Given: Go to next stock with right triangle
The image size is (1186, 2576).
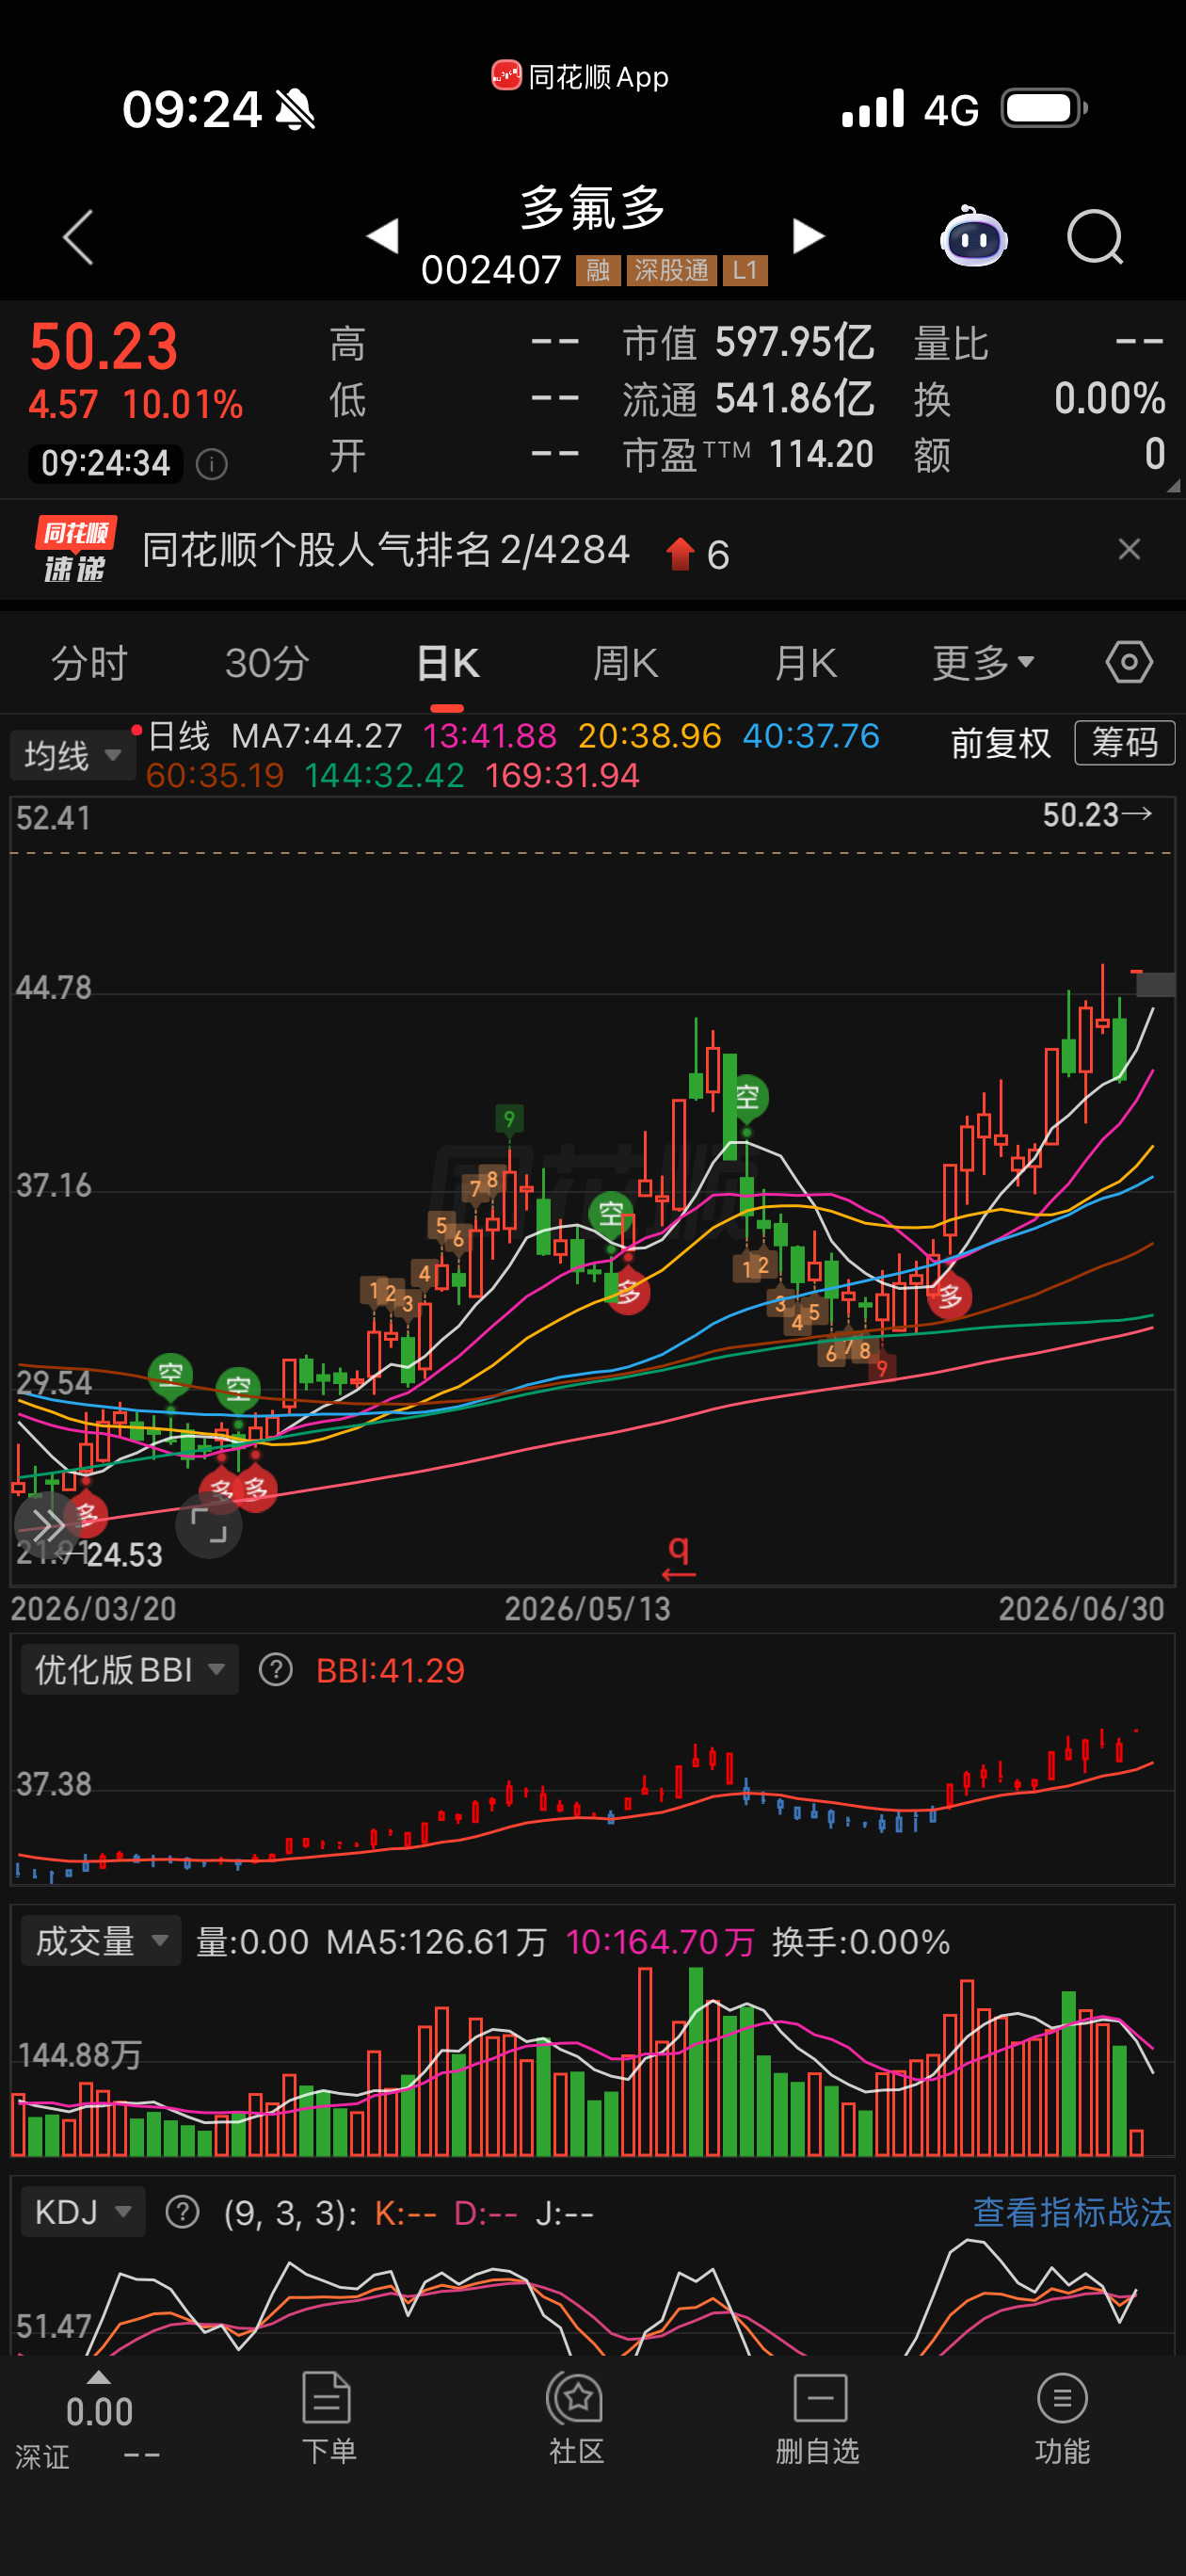Looking at the screenshot, I should click(x=808, y=236).
